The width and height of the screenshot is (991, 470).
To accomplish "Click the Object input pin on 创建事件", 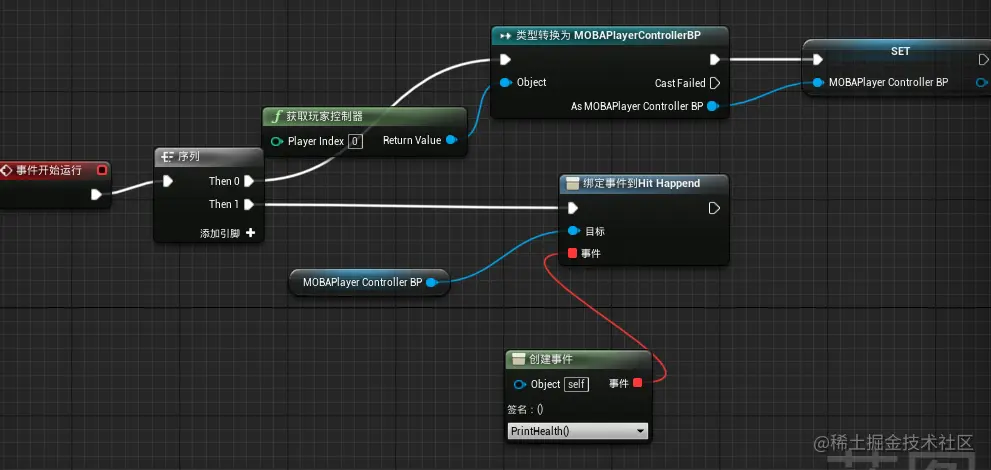I will coord(520,384).
